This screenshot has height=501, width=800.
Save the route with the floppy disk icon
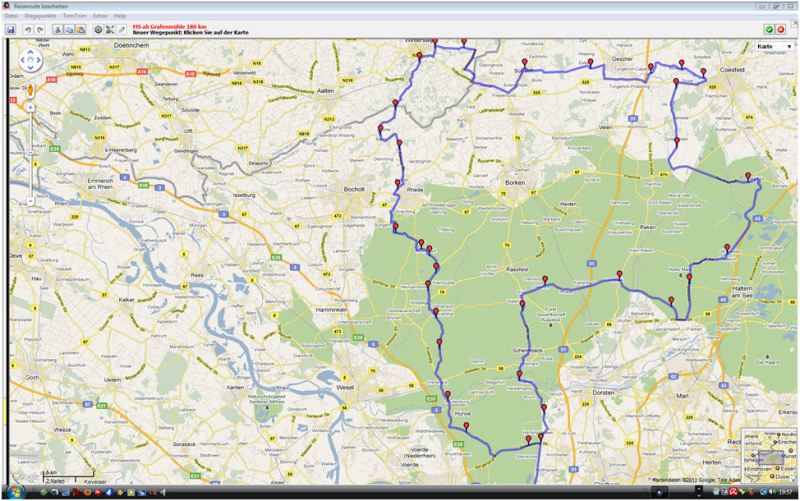tap(10, 30)
